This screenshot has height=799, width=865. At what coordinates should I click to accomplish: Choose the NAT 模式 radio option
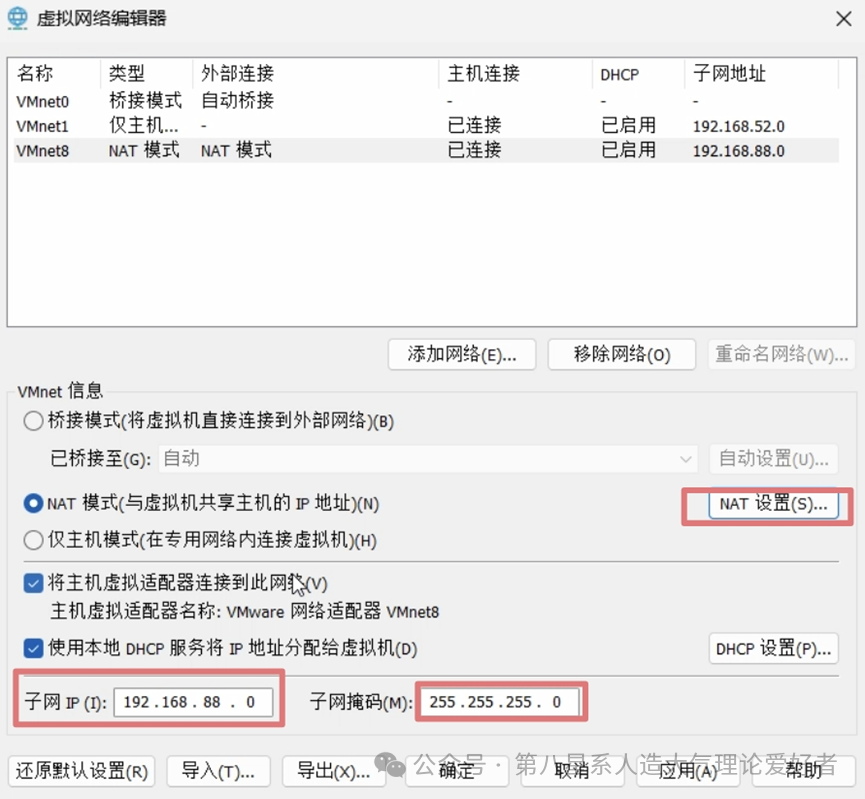coord(34,504)
